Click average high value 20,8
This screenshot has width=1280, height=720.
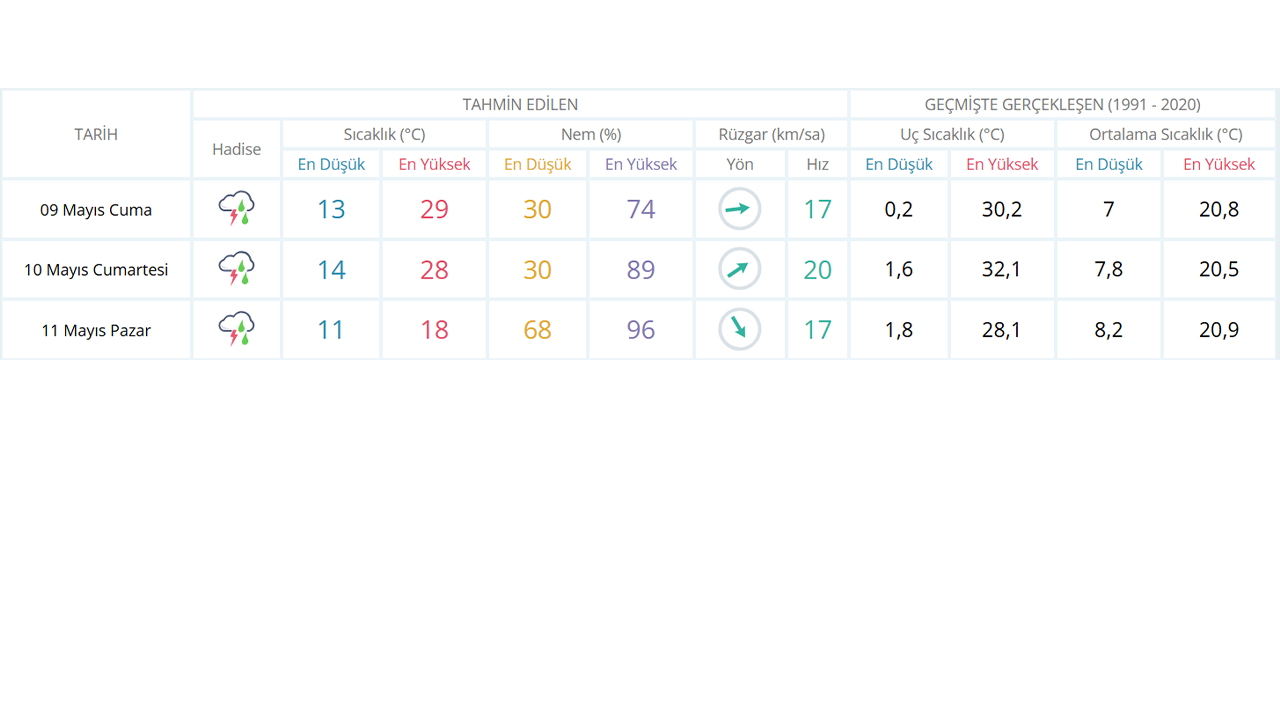point(1219,210)
